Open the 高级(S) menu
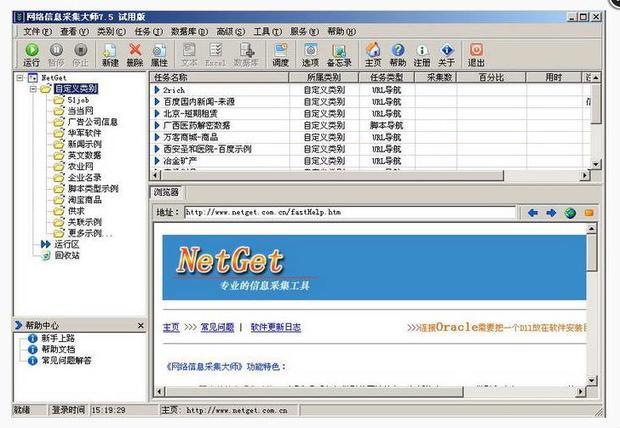The image size is (620, 428). 231,31
